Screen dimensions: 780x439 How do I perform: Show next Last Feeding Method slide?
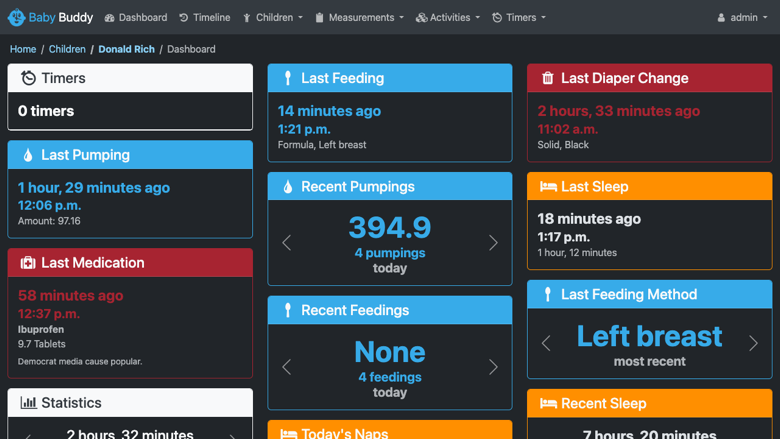753,343
